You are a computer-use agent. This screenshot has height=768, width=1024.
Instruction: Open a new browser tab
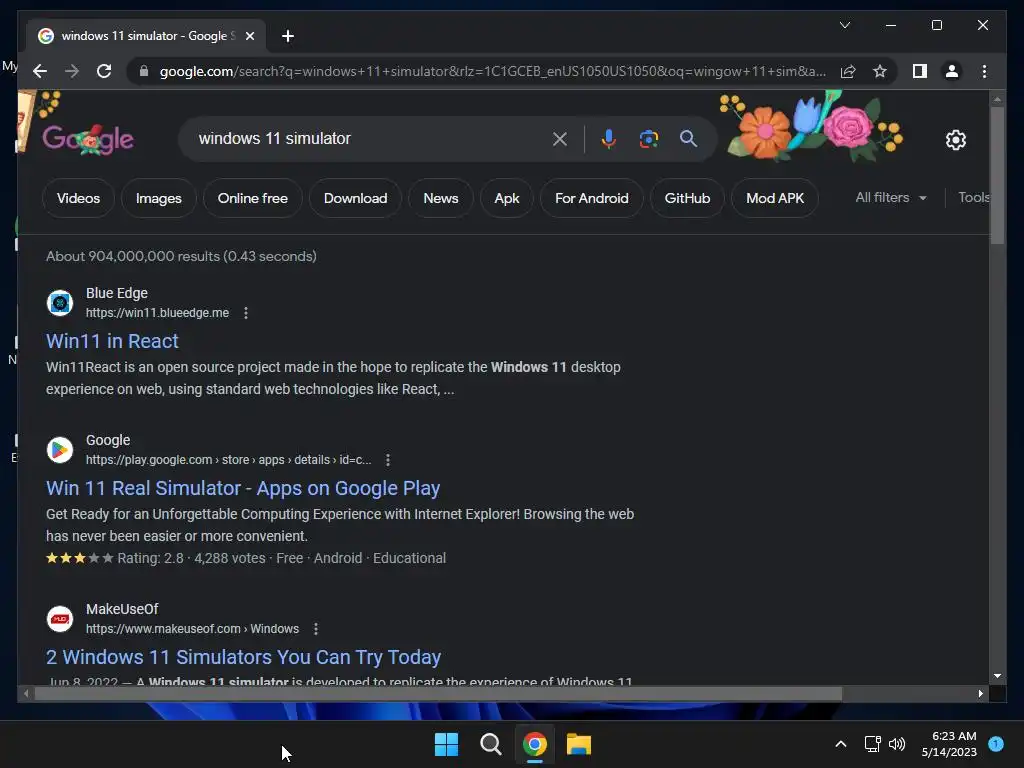pyautogui.click(x=287, y=36)
